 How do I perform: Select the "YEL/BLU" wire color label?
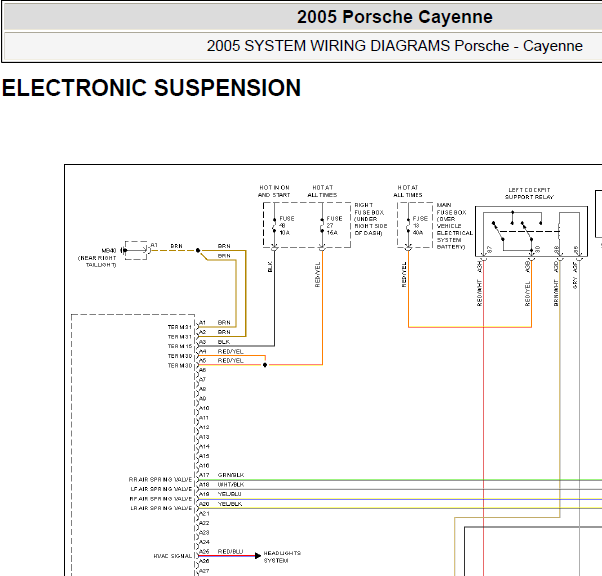click(x=230, y=494)
